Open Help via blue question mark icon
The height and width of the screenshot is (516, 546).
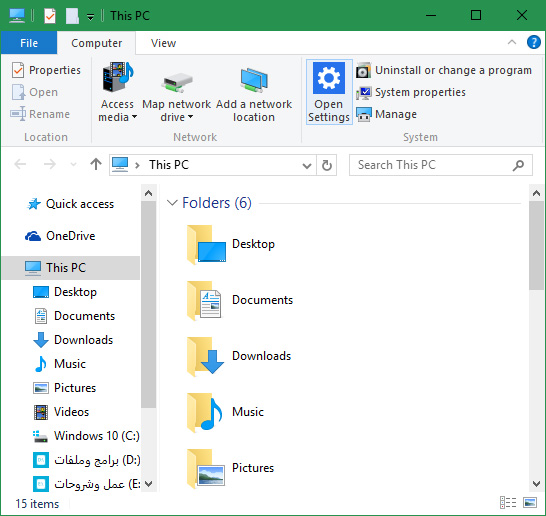(x=533, y=42)
